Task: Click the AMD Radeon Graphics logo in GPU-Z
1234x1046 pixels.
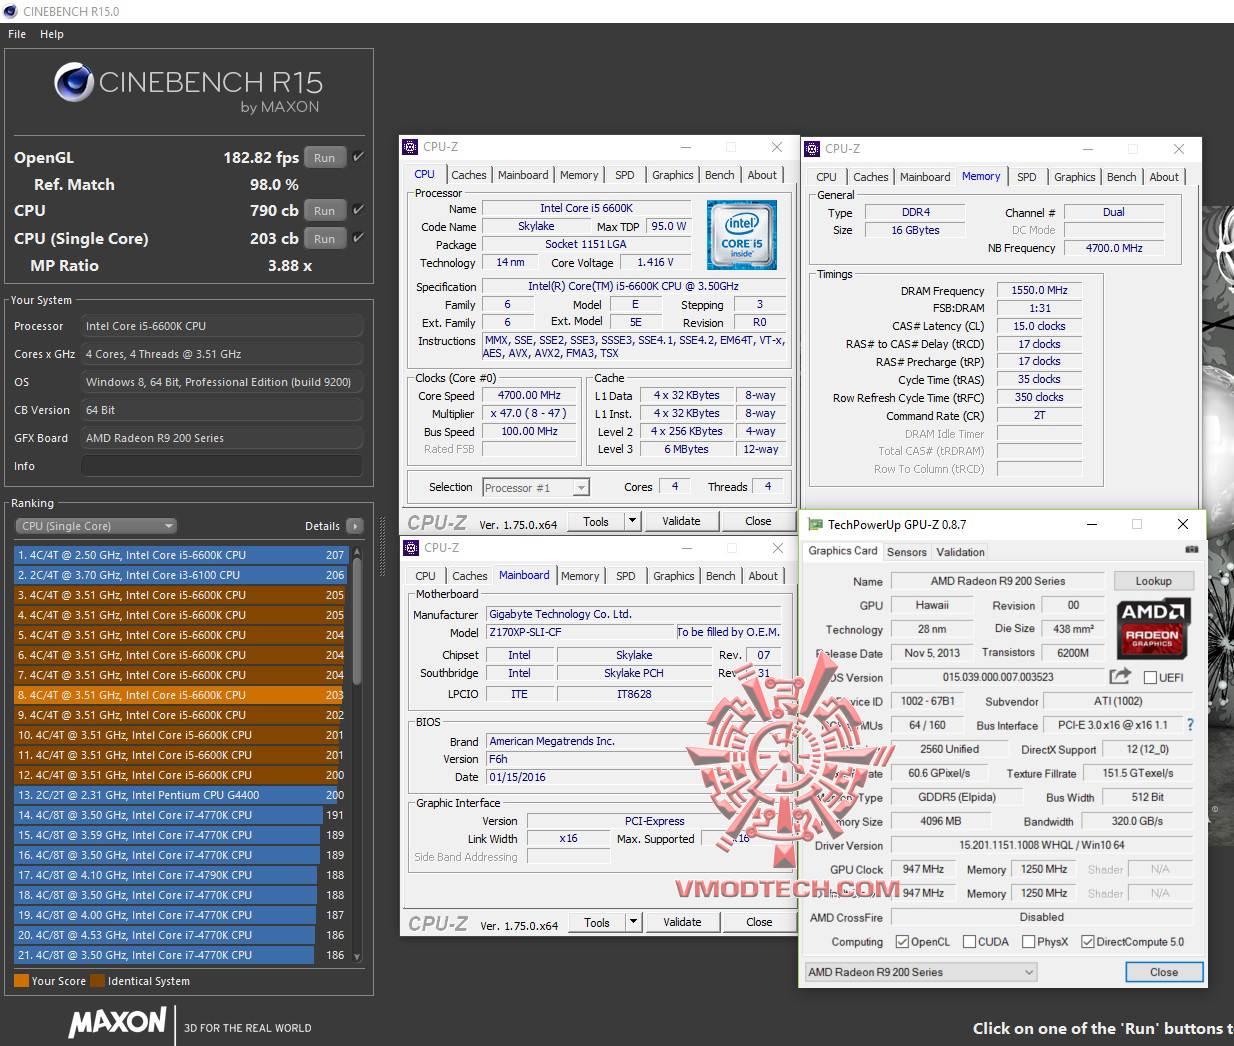Action: click(x=1152, y=628)
